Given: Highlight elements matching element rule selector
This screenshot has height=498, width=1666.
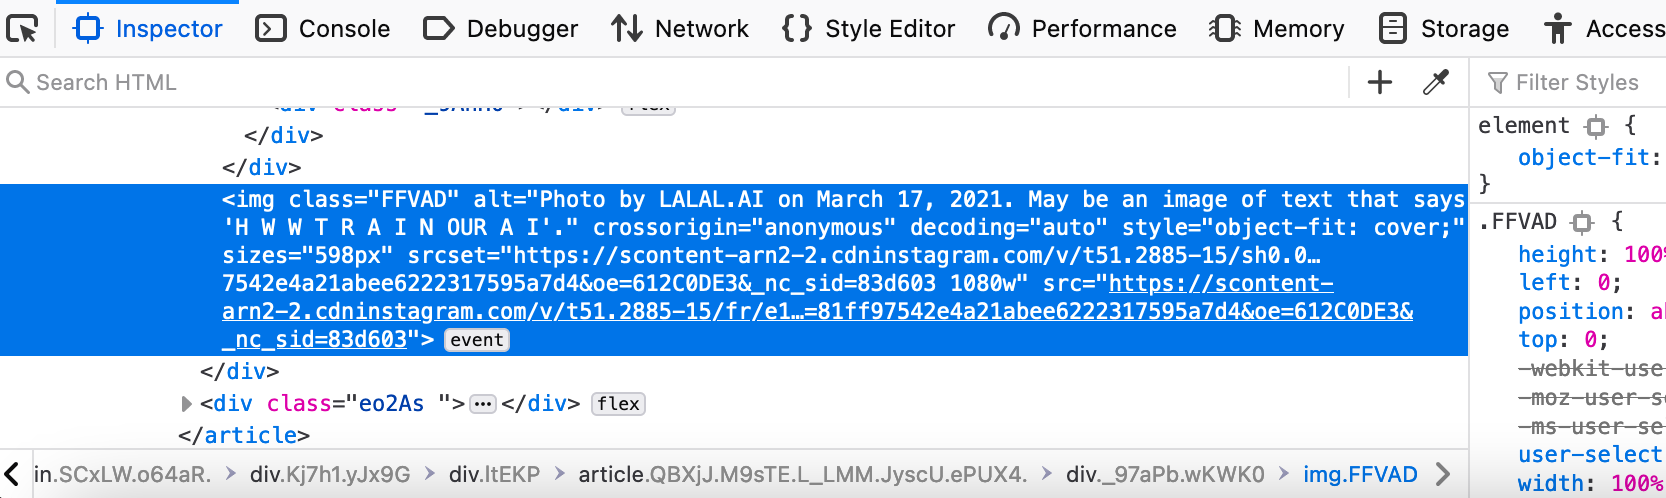Looking at the screenshot, I should point(1597,126).
